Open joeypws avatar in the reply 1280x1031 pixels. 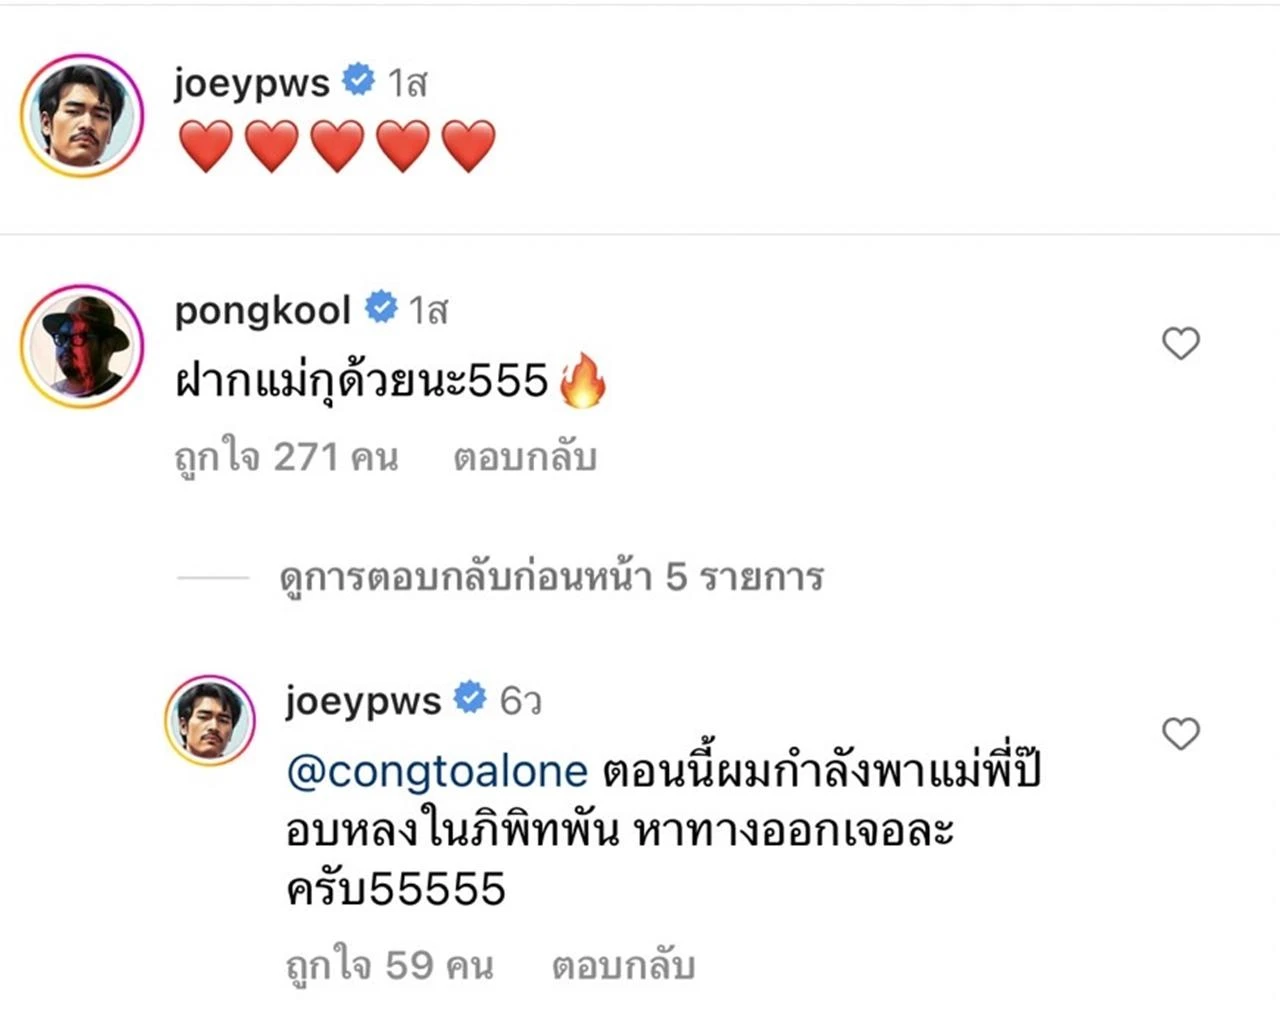point(210,720)
